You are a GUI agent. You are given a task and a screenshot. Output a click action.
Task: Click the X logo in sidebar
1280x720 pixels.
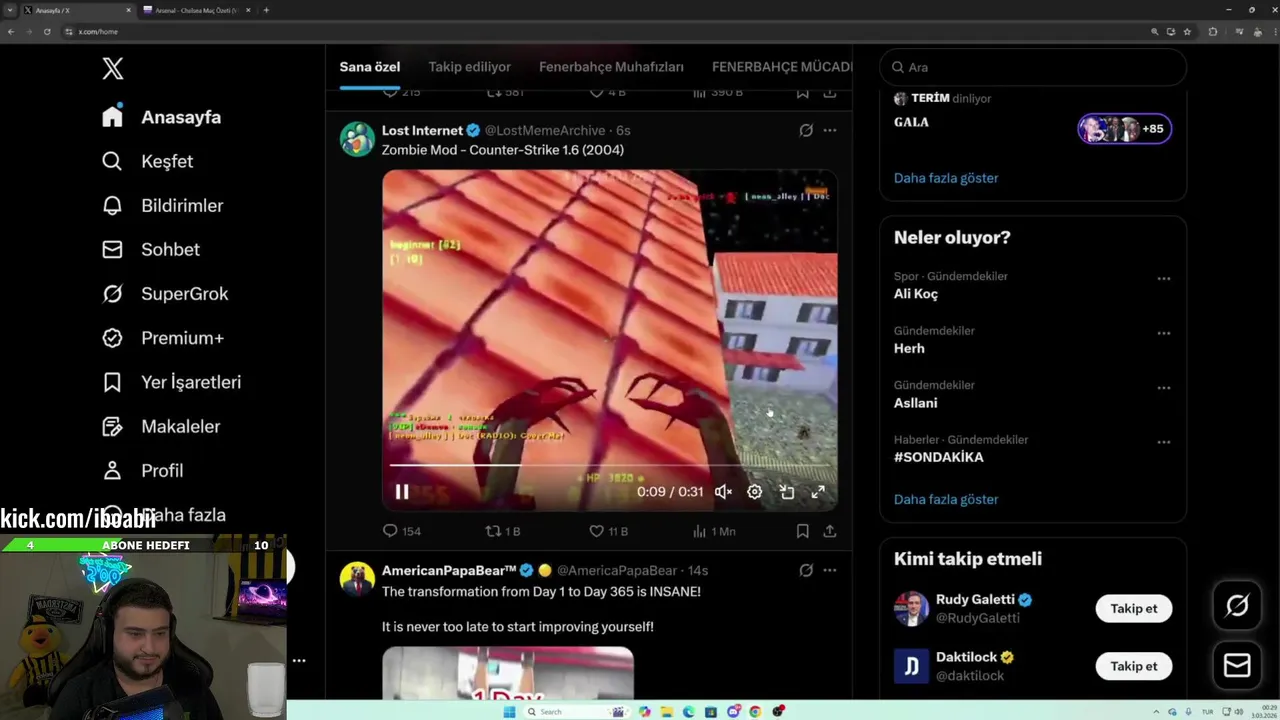pyautogui.click(x=113, y=68)
